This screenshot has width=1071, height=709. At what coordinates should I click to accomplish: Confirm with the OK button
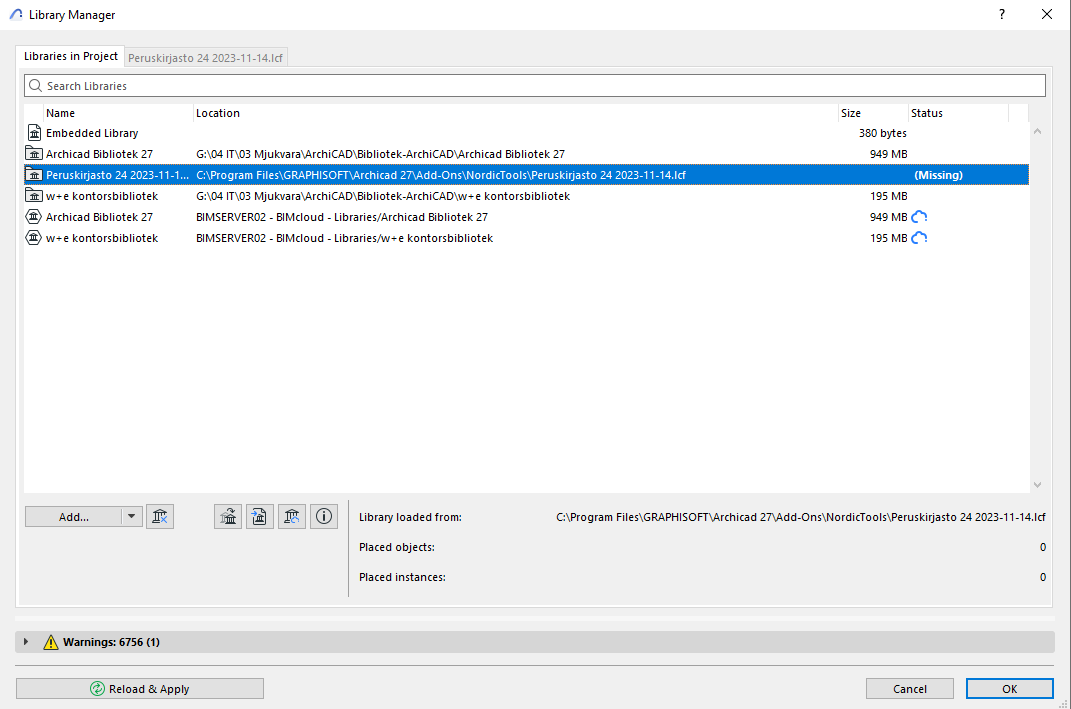pyautogui.click(x=1009, y=688)
